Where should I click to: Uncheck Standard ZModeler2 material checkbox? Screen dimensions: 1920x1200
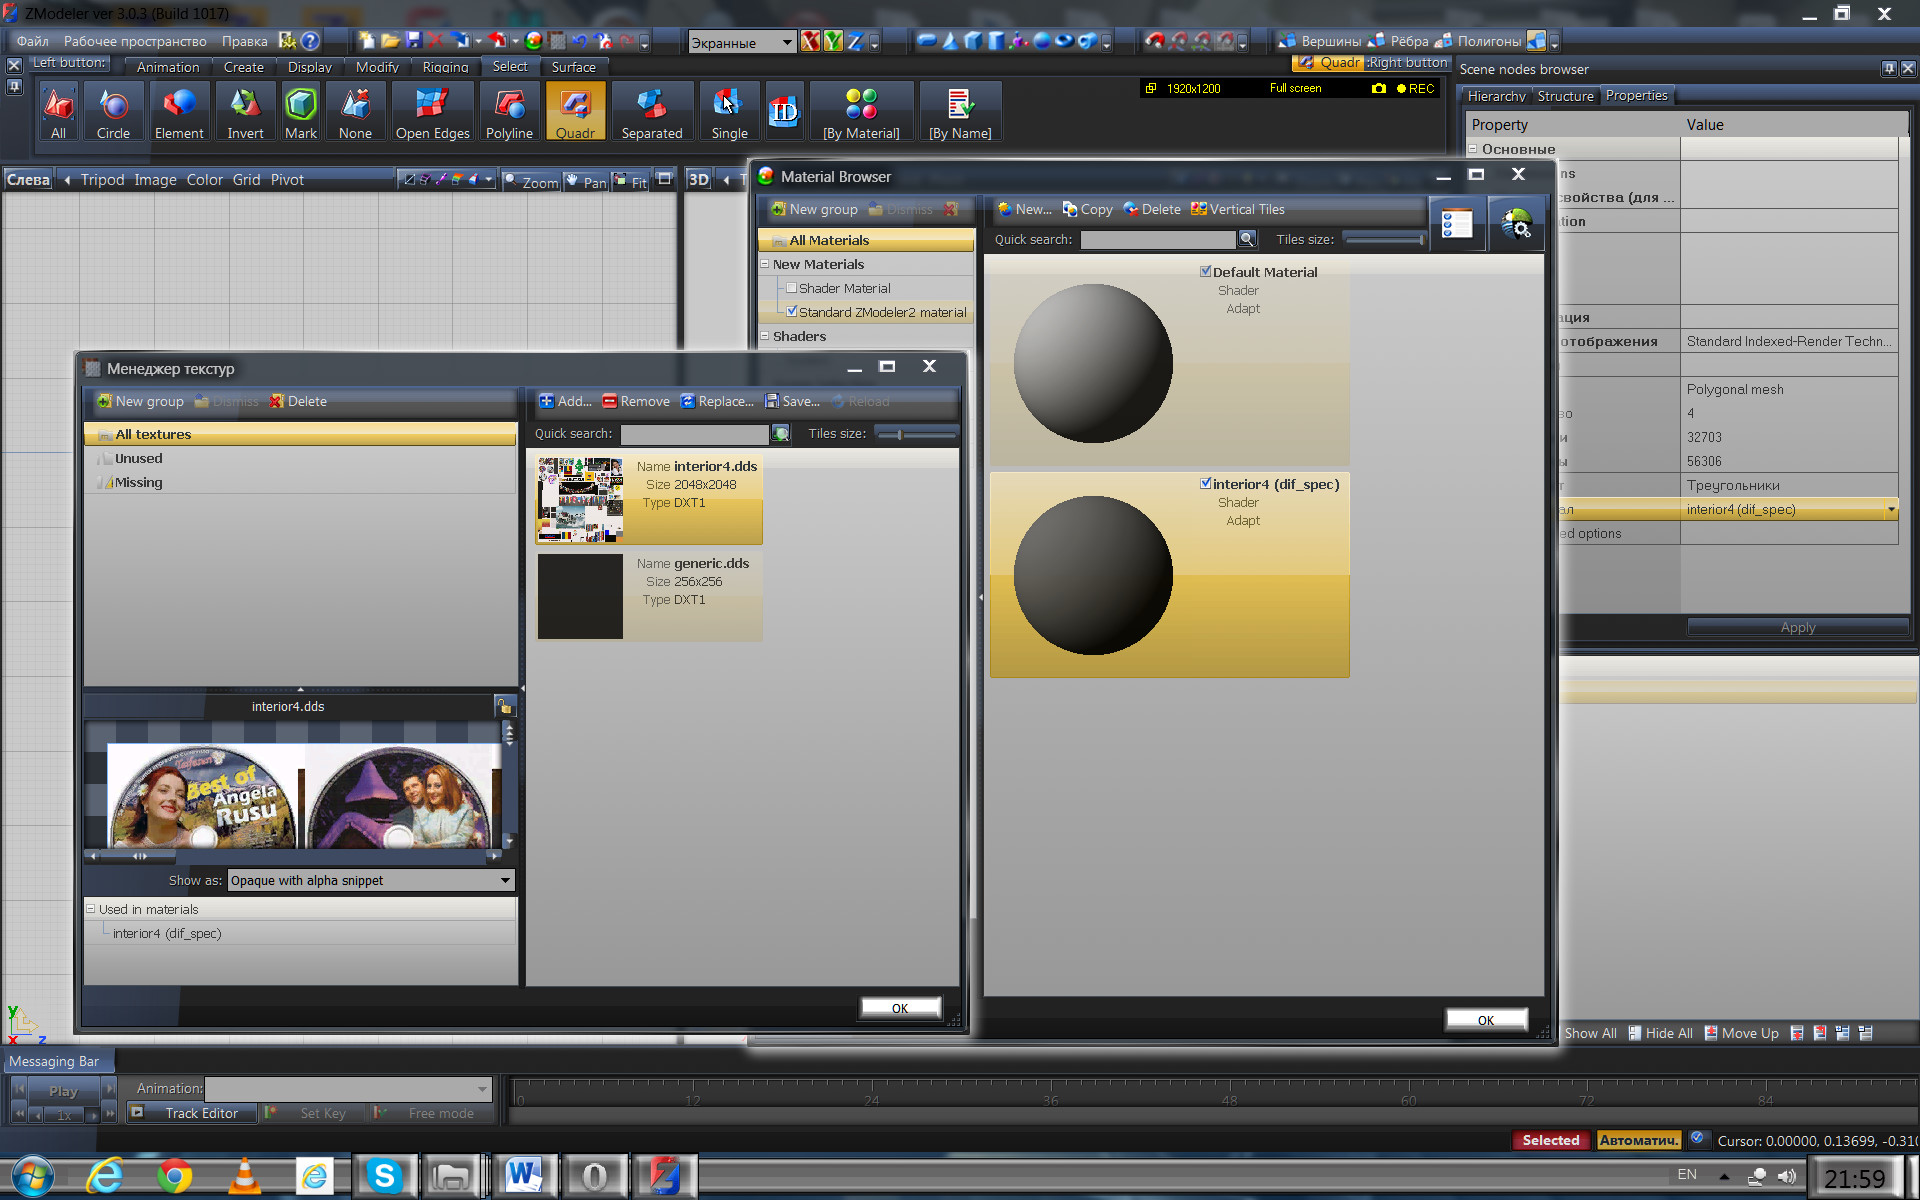[x=792, y=312]
